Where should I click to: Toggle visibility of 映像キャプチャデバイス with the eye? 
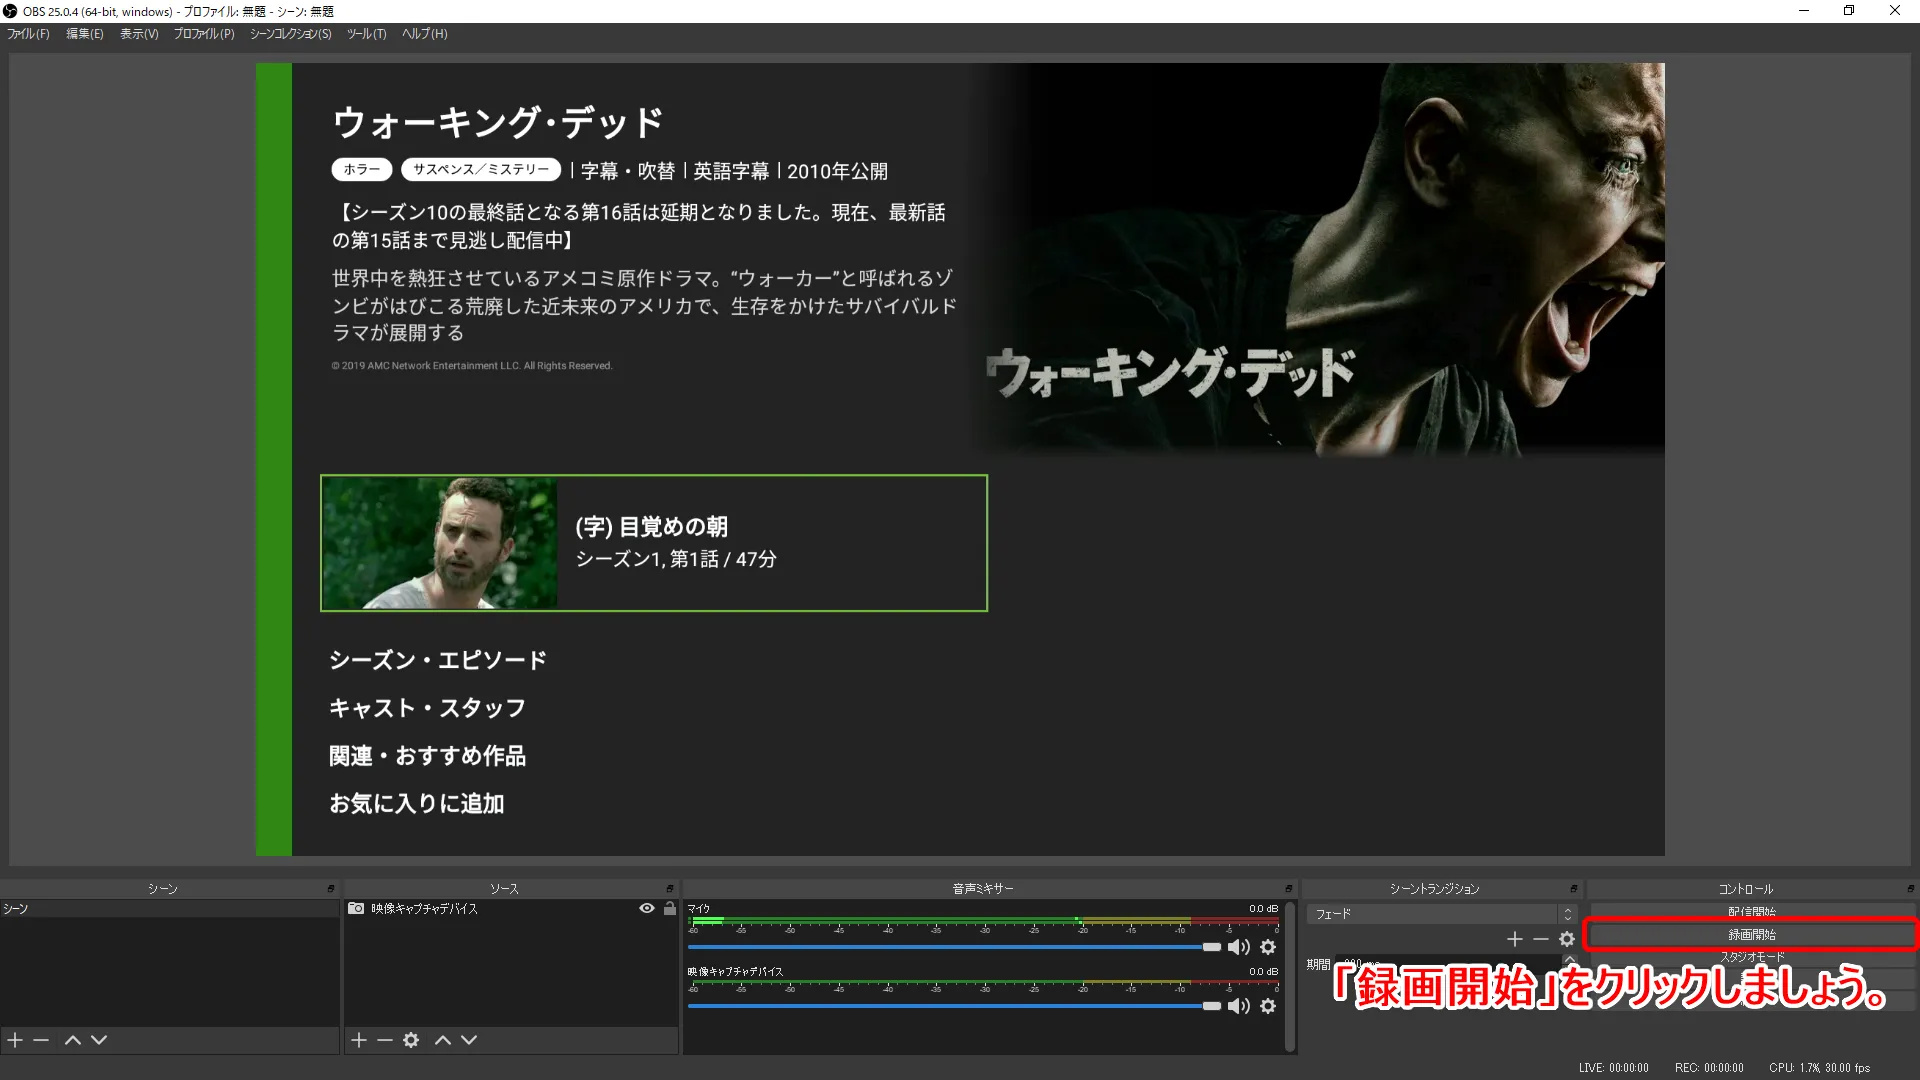pos(647,908)
